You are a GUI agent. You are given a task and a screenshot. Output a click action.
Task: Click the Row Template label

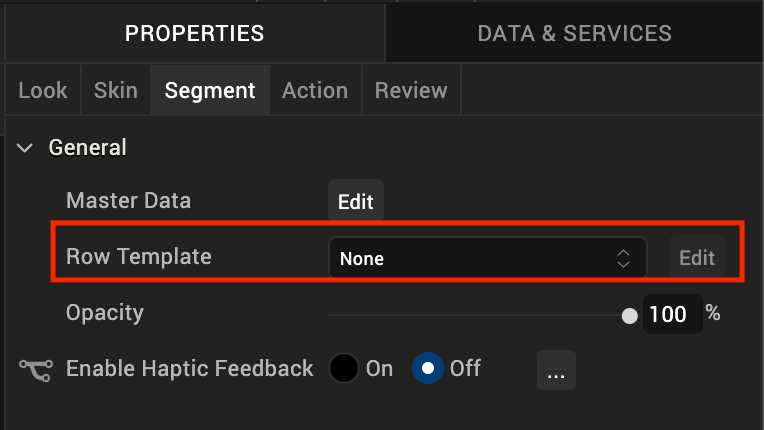[x=139, y=256]
